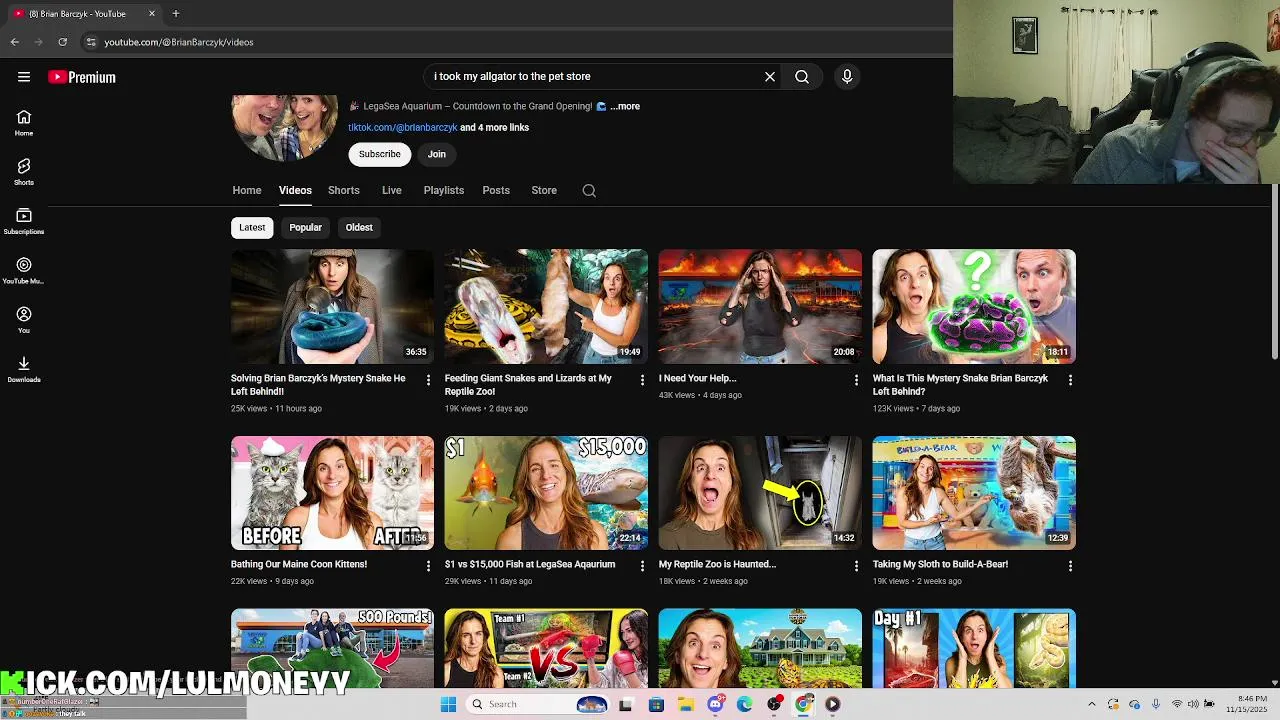Viewport: 1280px width, 720px height.
Task: Open the YouTube guide hamburger menu
Action: click(x=24, y=77)
